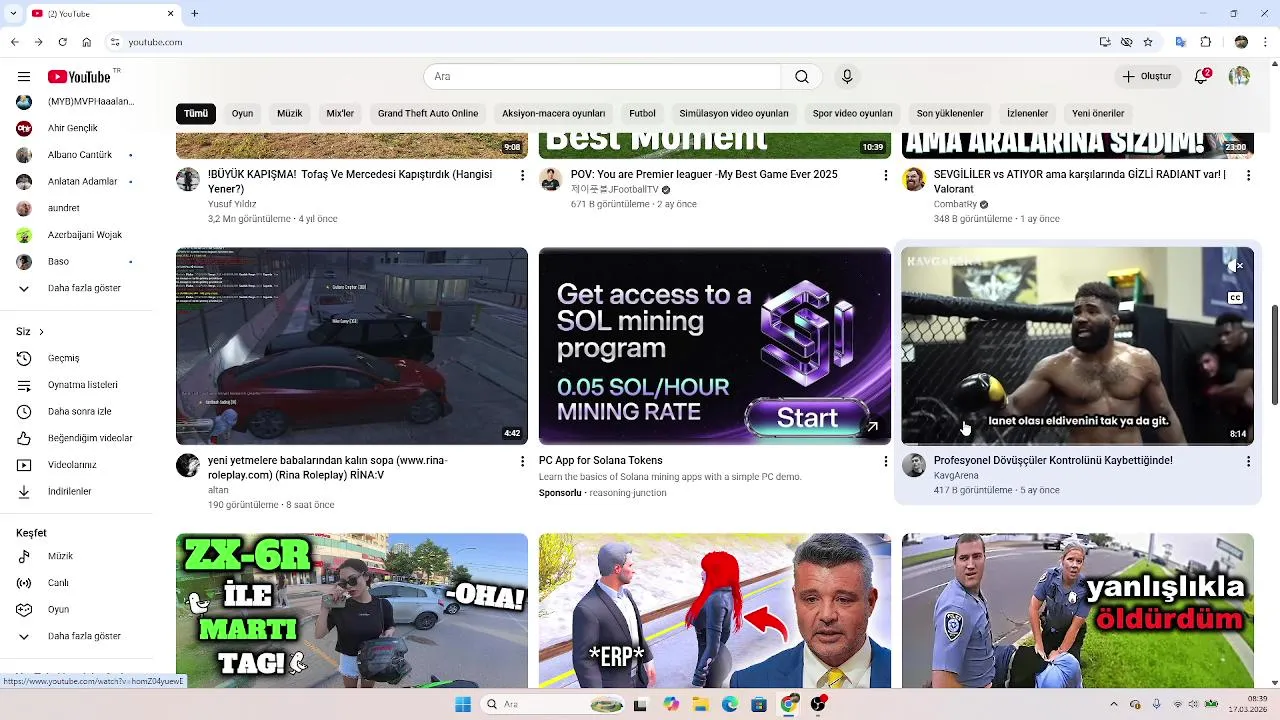Click the browser home icon
The width and height of the screenshot is (1280, 720).
87,42
